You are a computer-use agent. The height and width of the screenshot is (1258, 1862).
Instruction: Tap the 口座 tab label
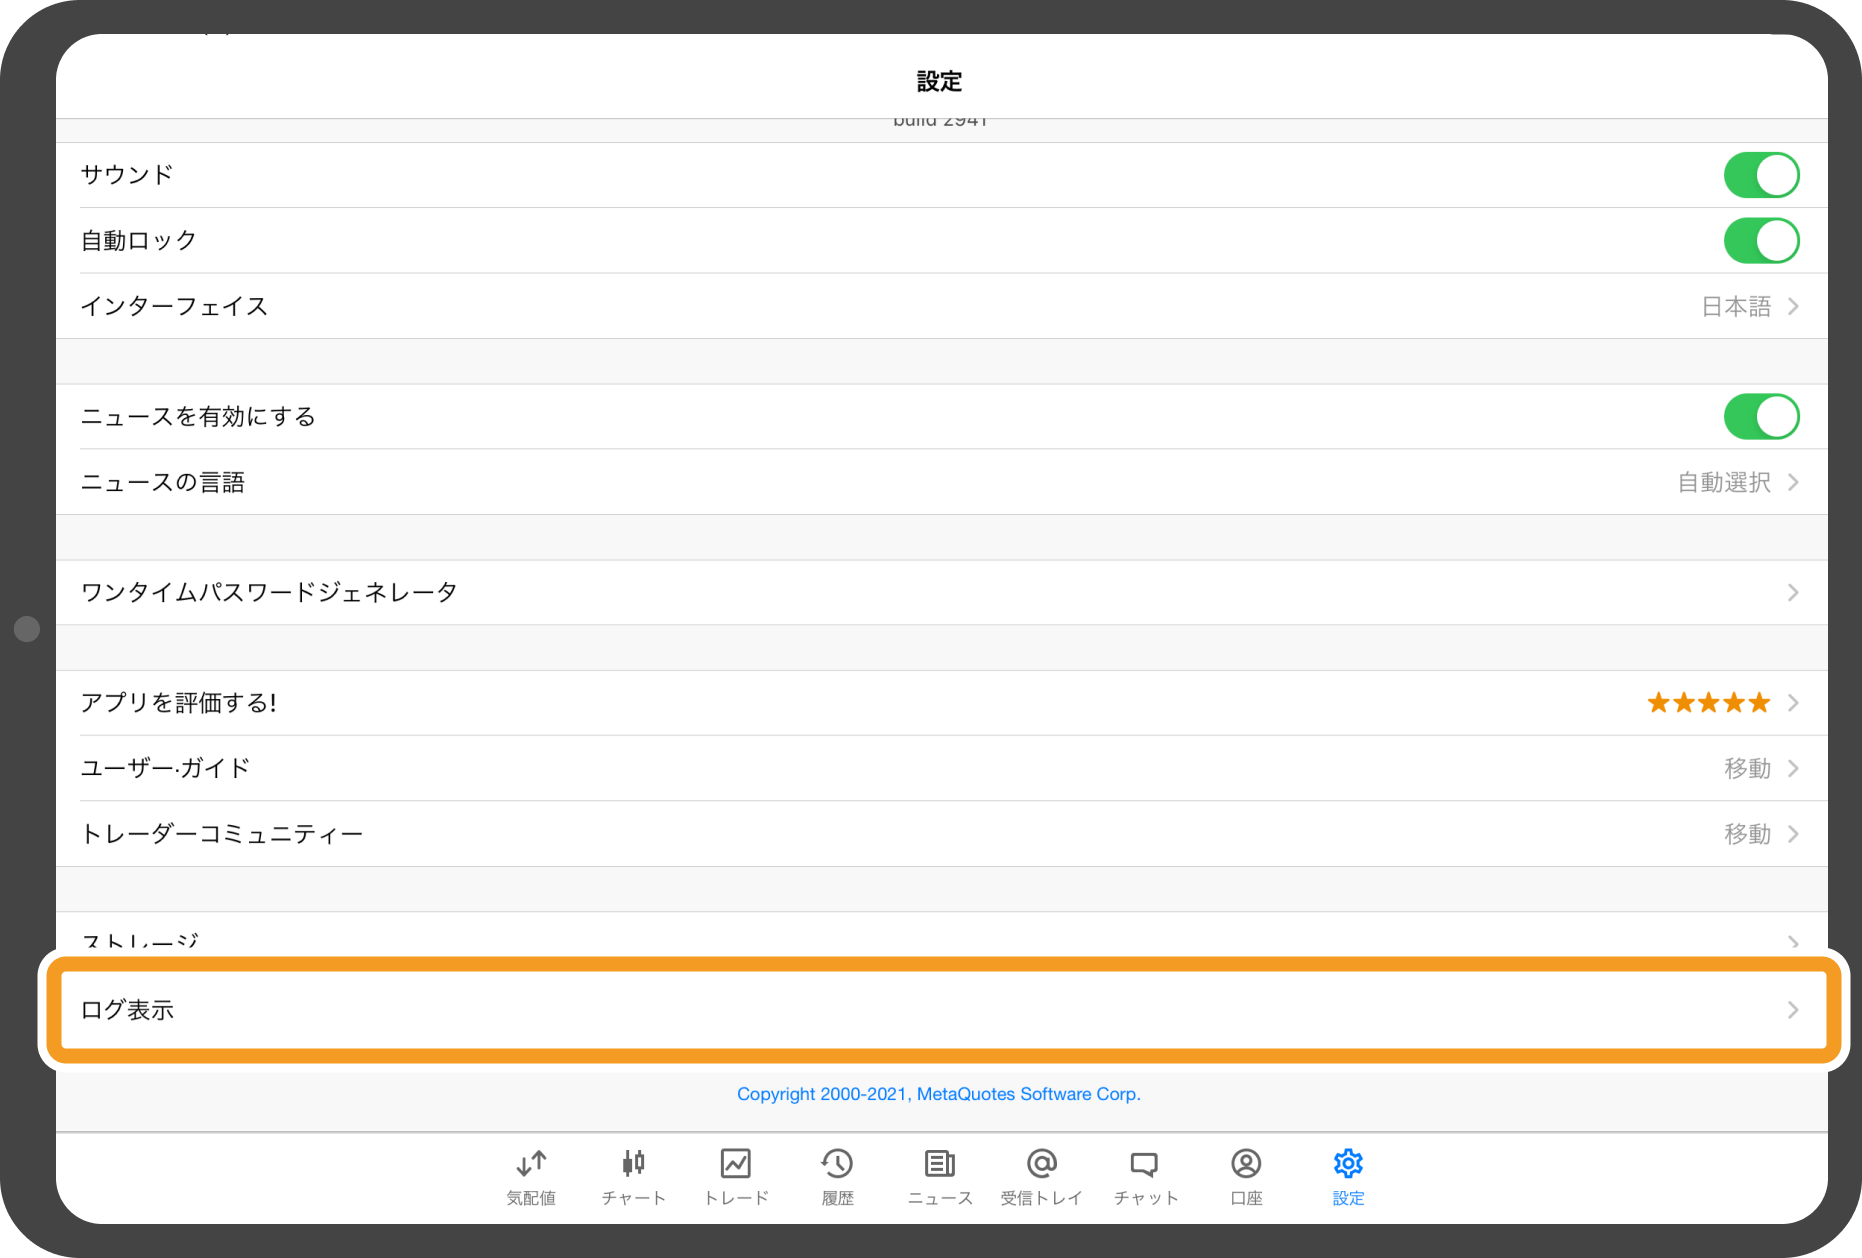click(x=1246, y=1198)
